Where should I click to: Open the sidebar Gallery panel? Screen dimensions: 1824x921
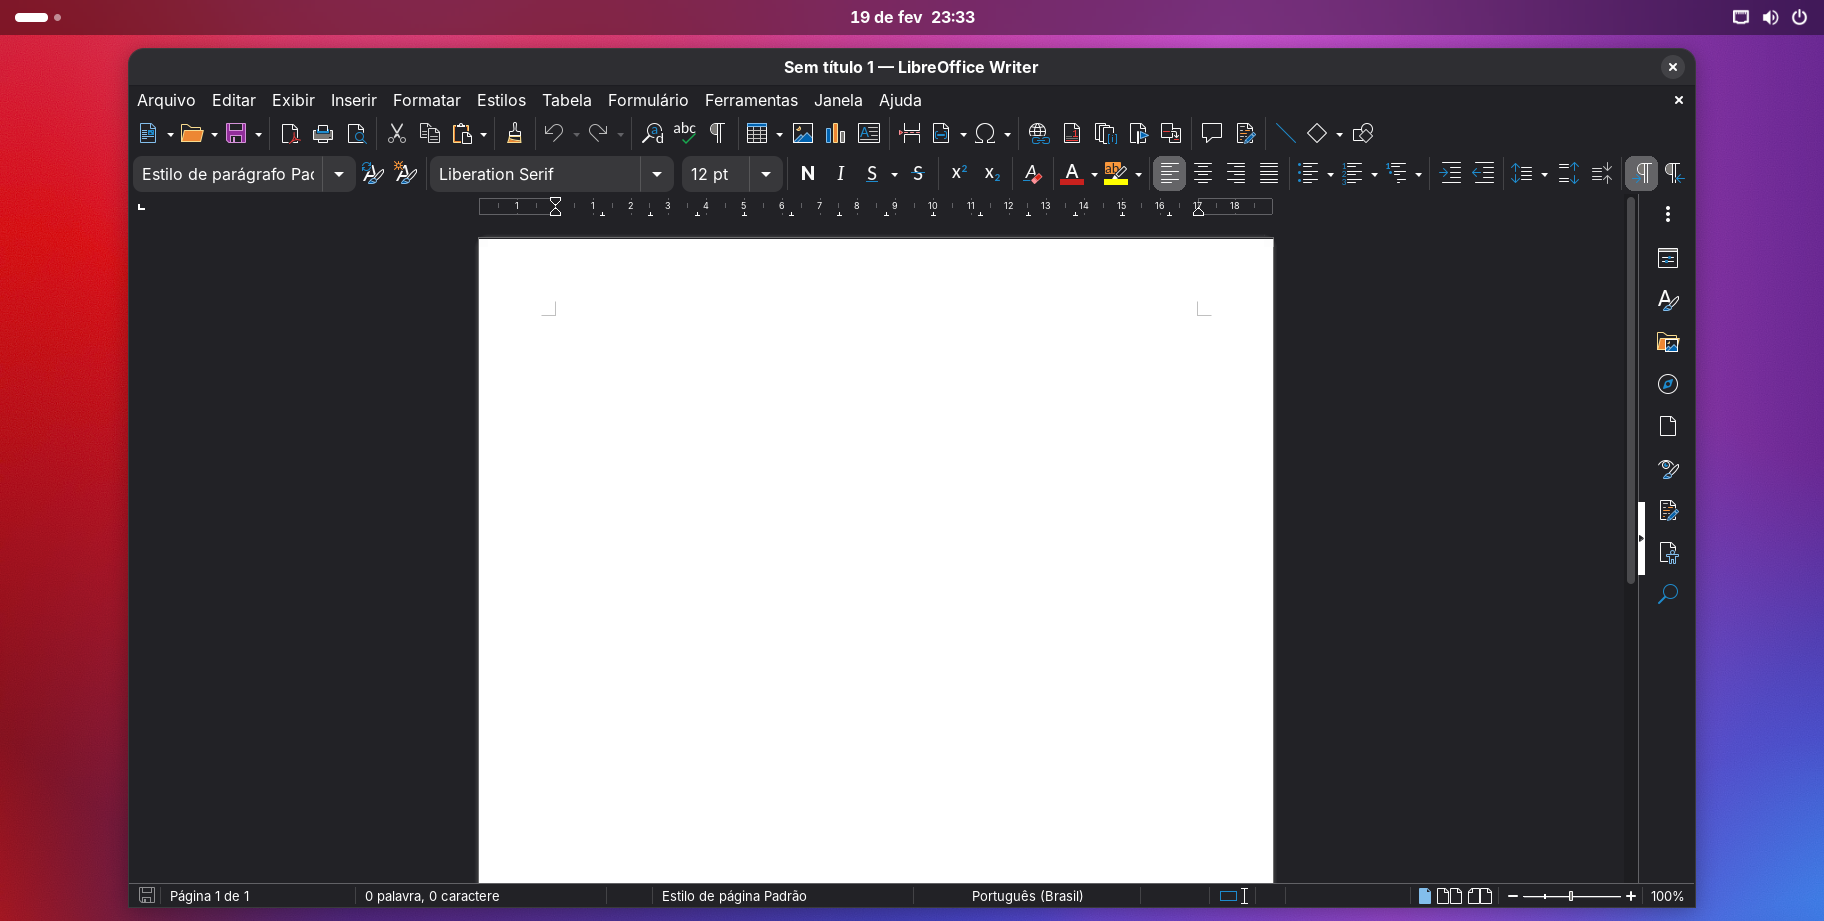[1667, 343]
